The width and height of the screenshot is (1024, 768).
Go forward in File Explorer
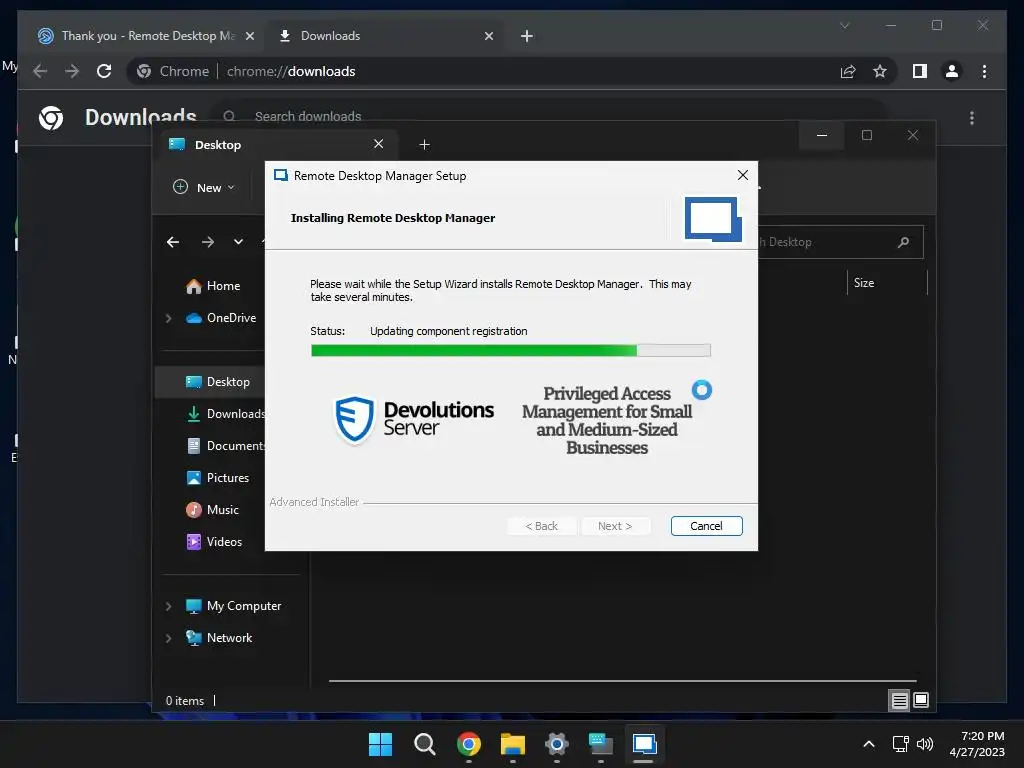pos(208,242)
